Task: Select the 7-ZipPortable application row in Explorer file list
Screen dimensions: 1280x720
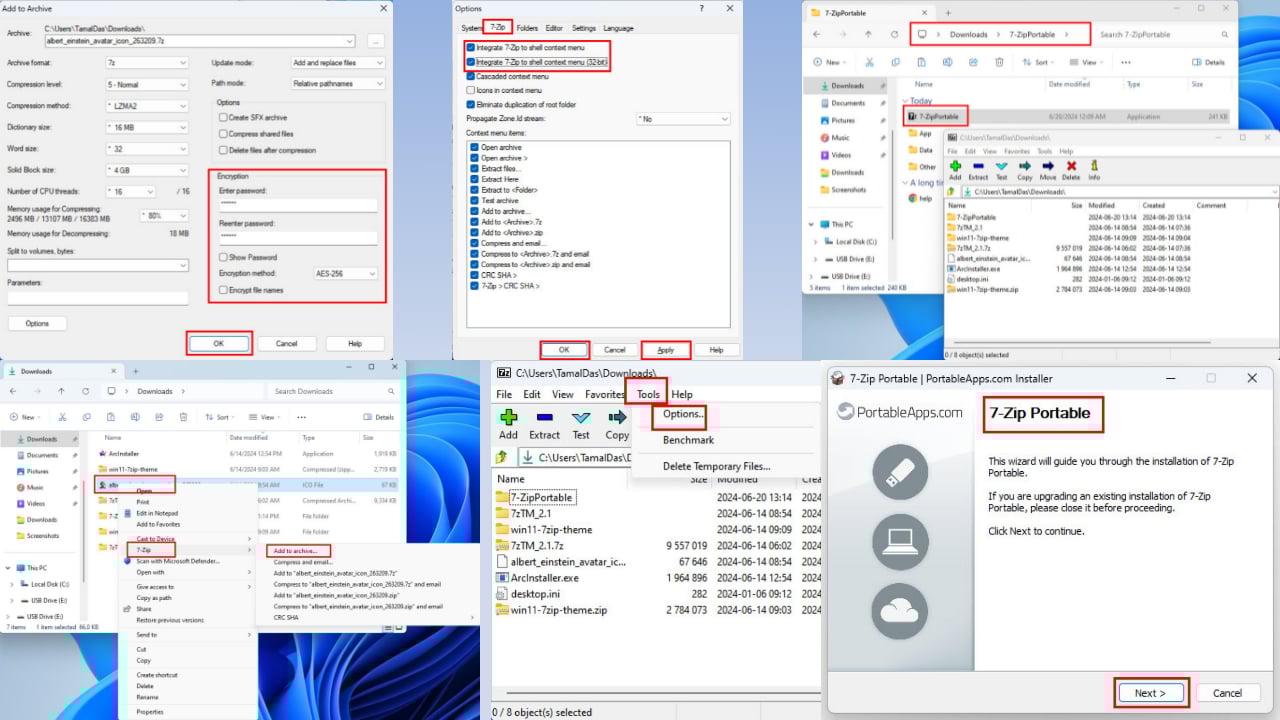Action: coord(1065,116)
